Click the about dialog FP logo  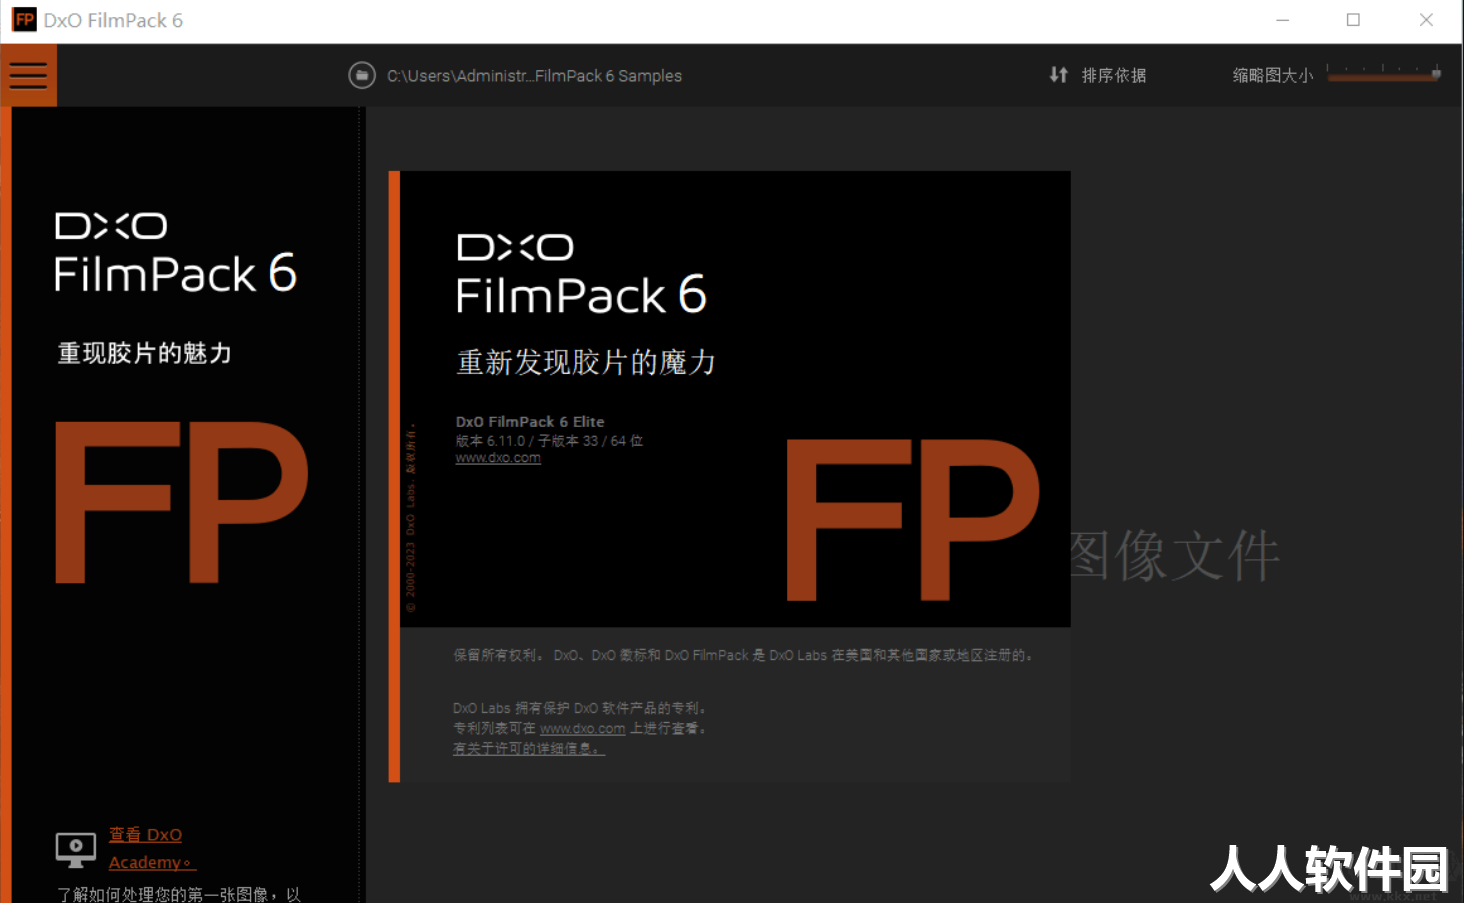click(x=913, y=520)
